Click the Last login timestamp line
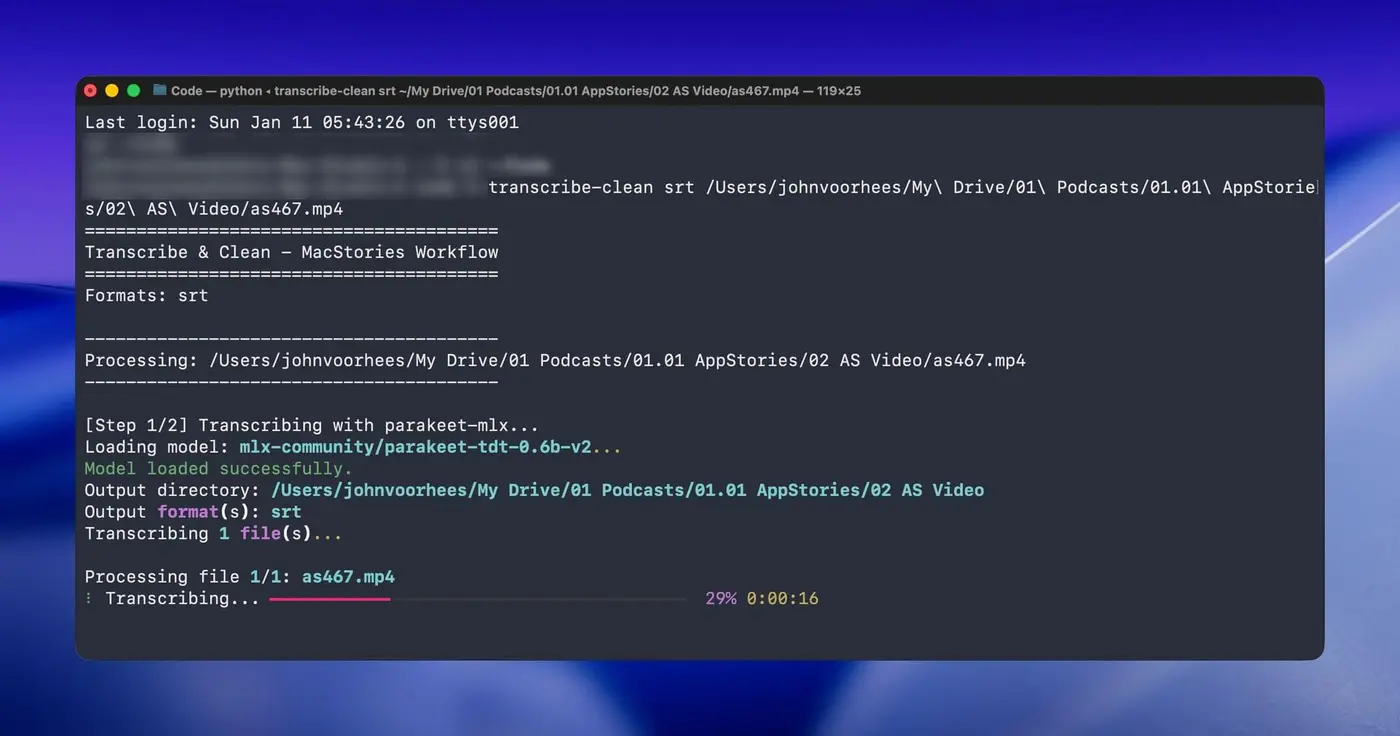Screen dimensions: 1400x736 300,121
